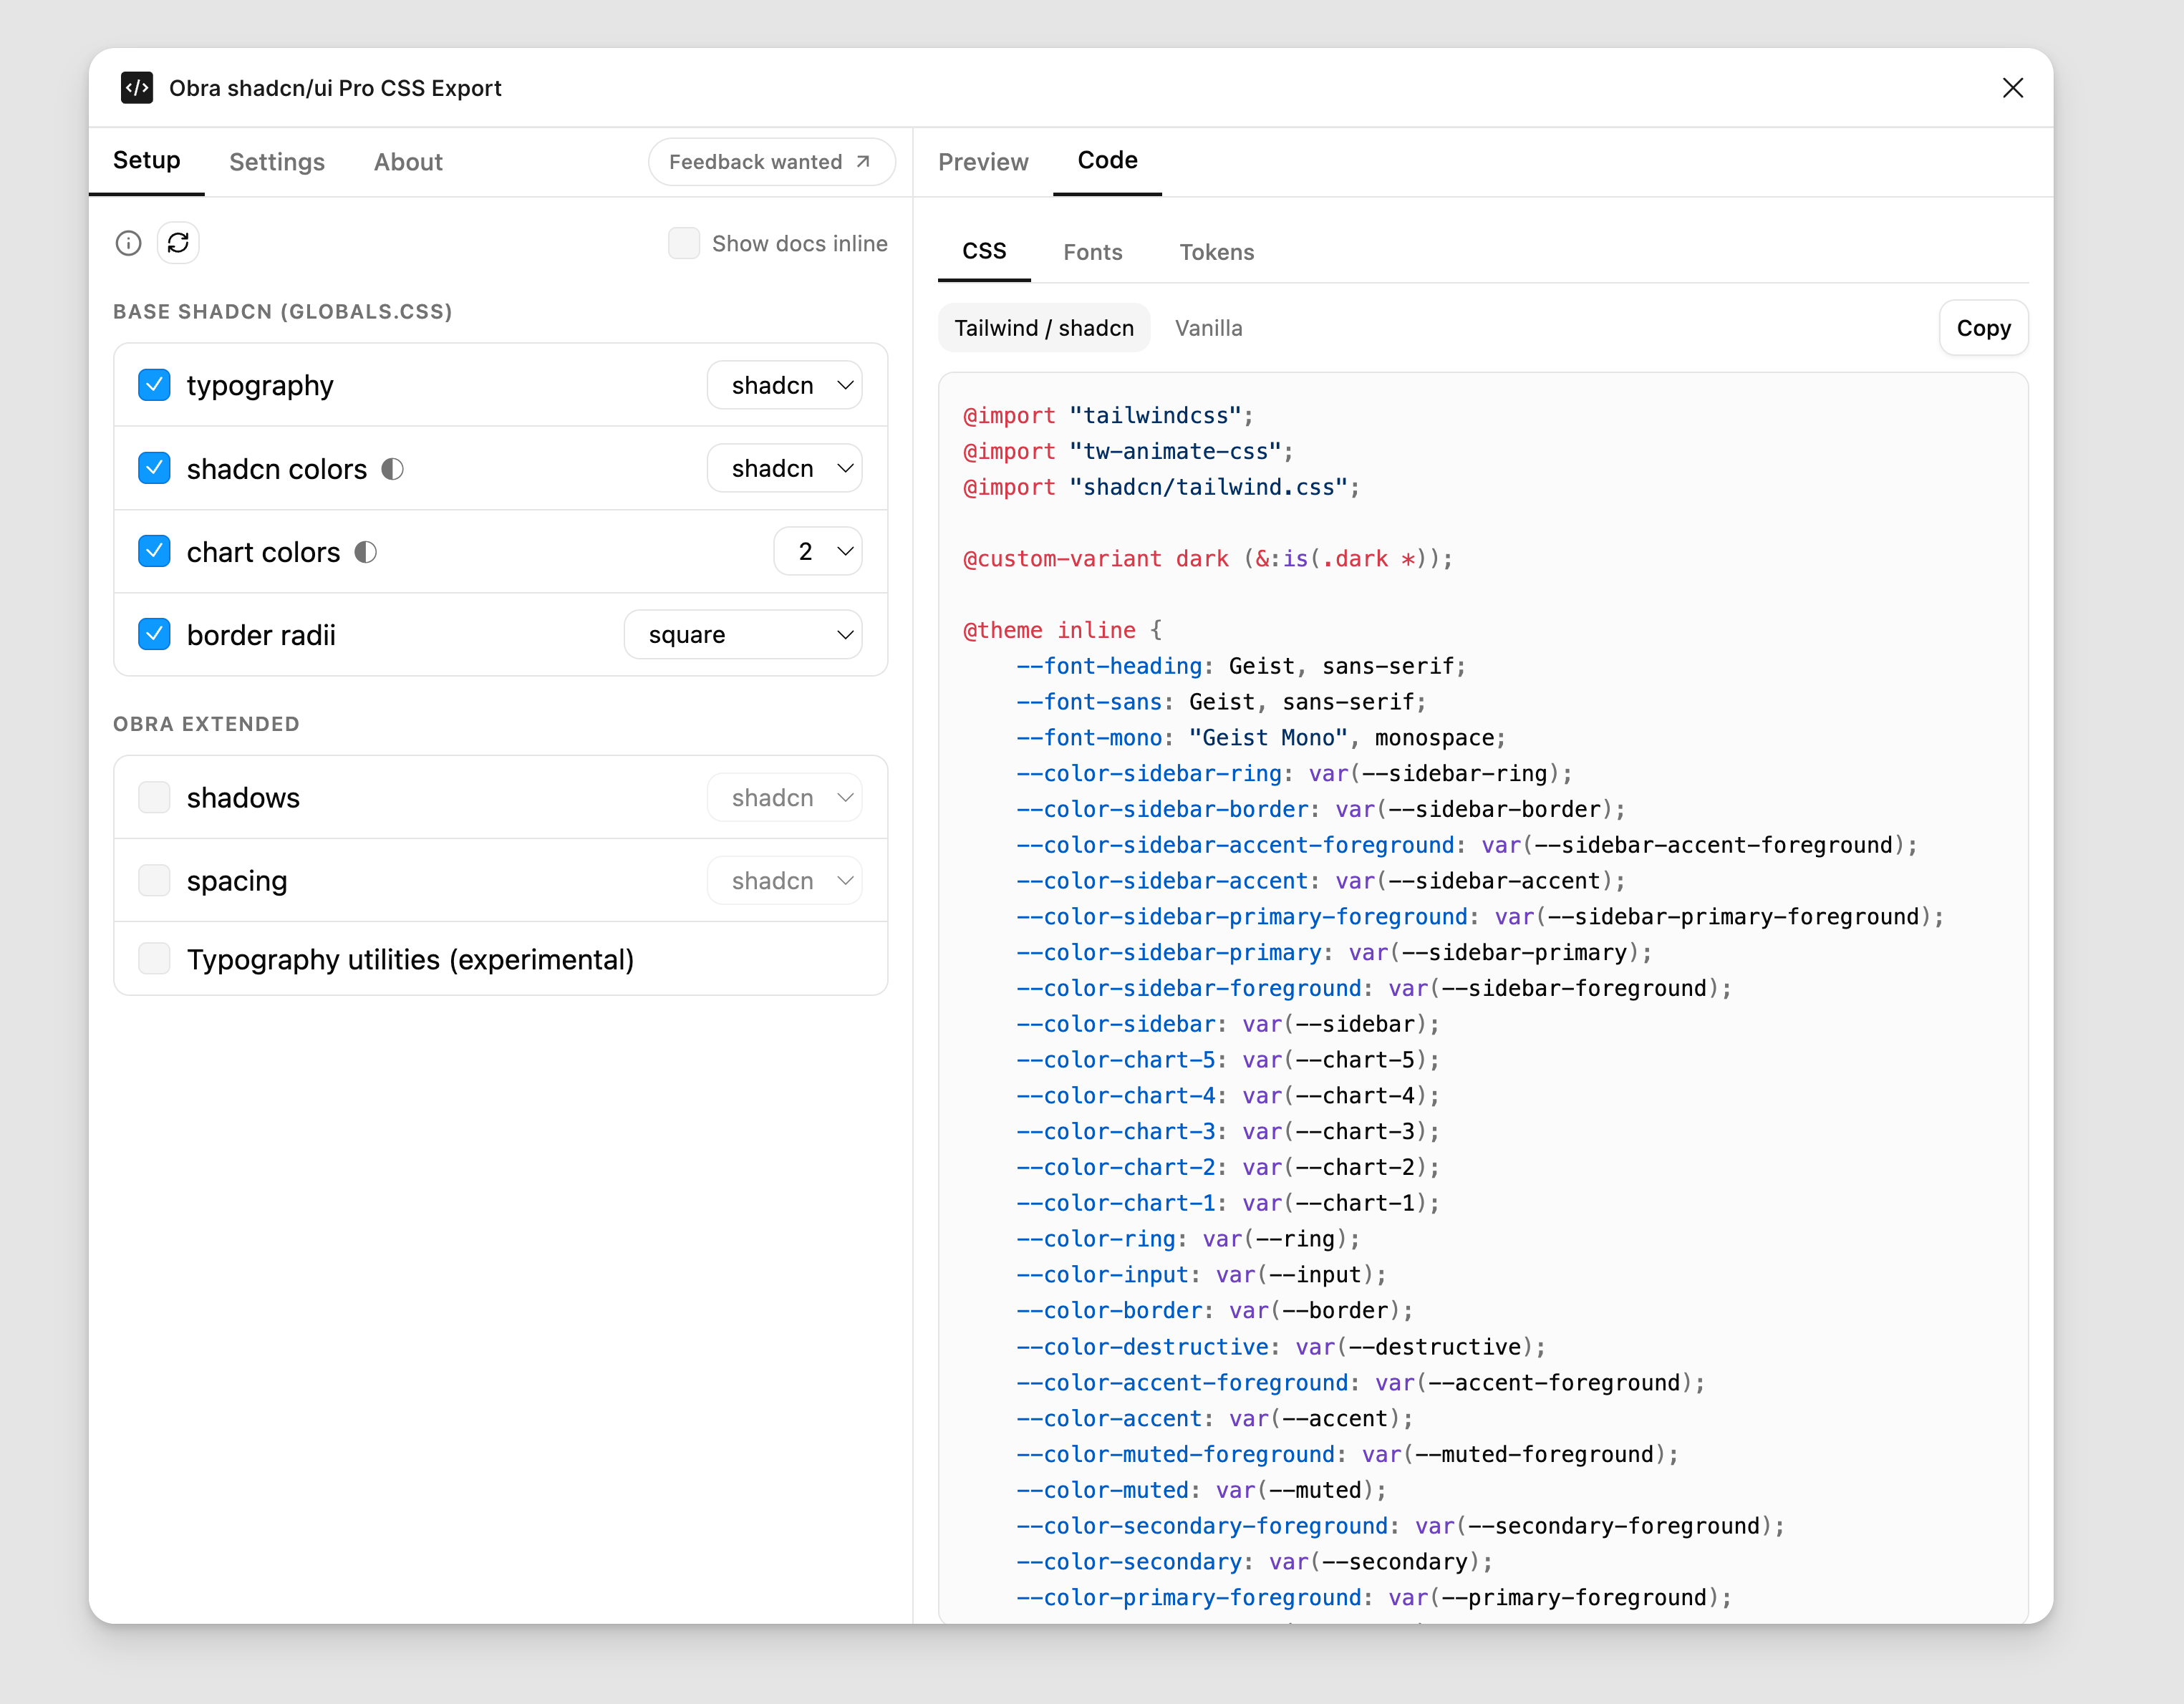Click the --color-sidebar-primary-foreground code line
The width and height of the screenshot is (2184, 1704).
(1480, 917)
